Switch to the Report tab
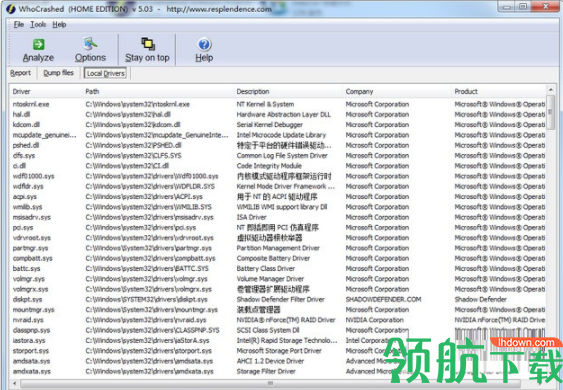 pos(20,73)
